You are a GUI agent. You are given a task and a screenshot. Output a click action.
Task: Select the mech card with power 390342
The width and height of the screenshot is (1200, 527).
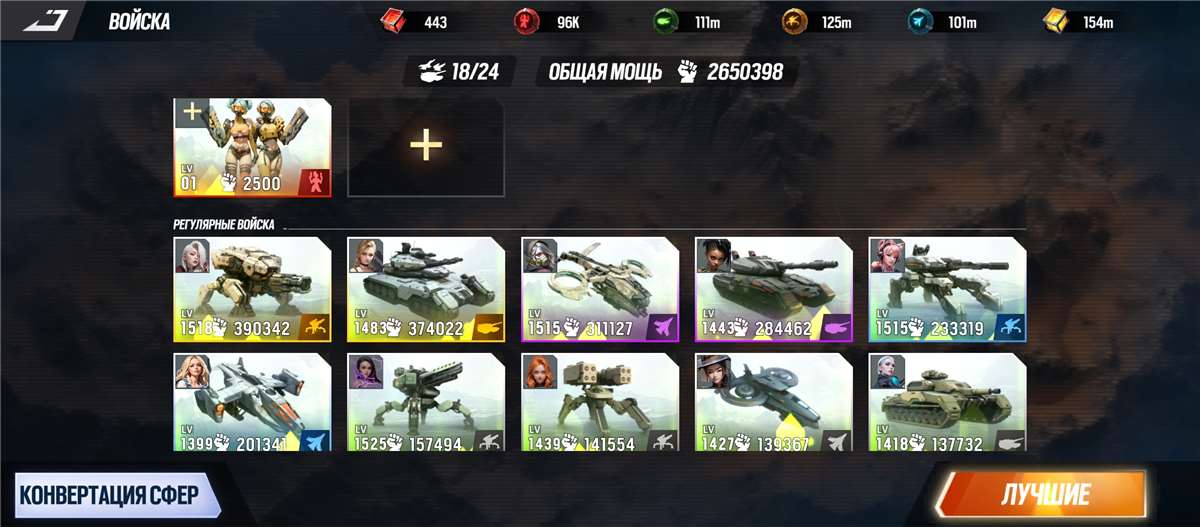point(252,289)
